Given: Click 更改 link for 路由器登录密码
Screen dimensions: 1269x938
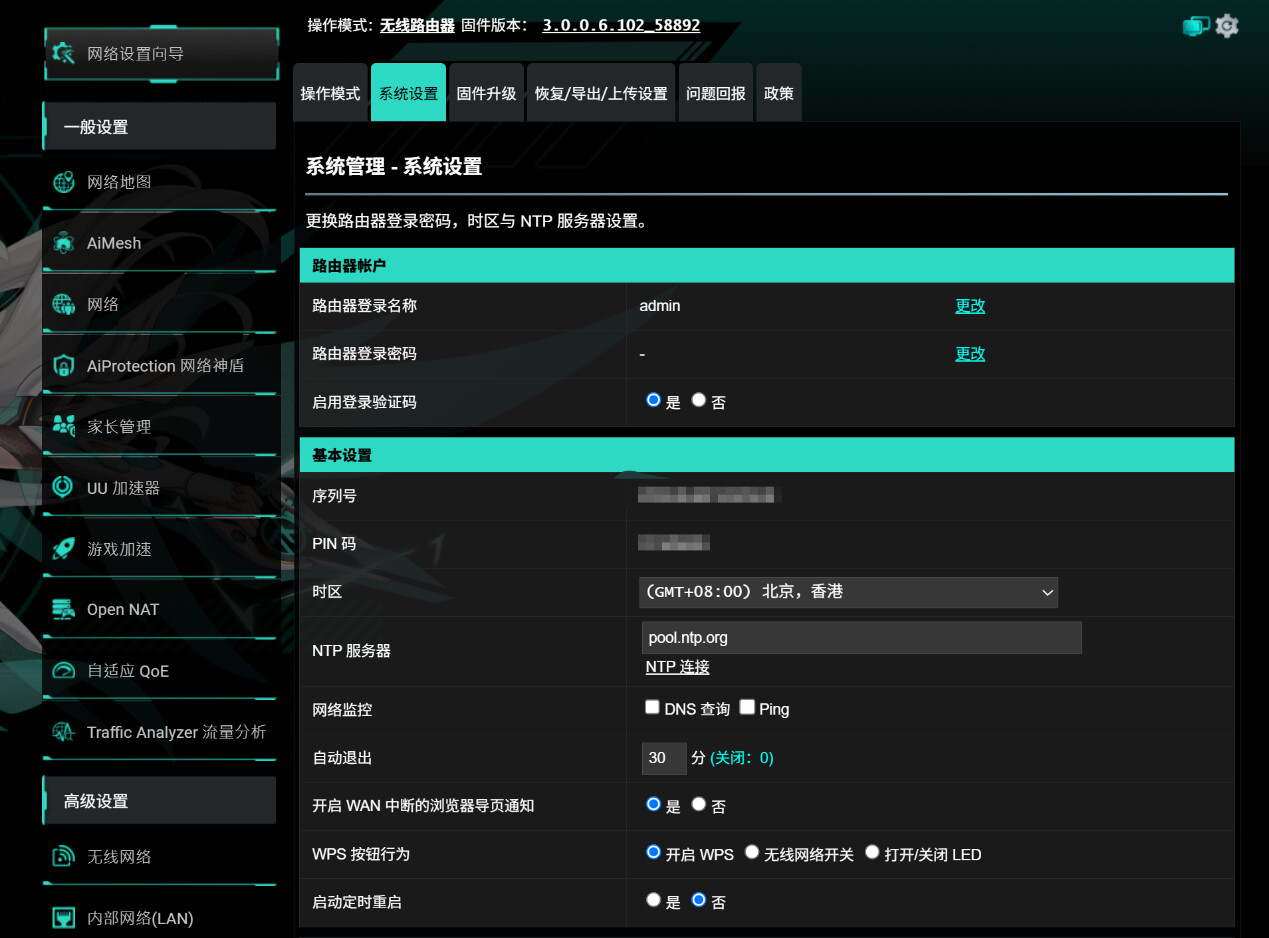Looking at the screenshot, I should 970,354.
